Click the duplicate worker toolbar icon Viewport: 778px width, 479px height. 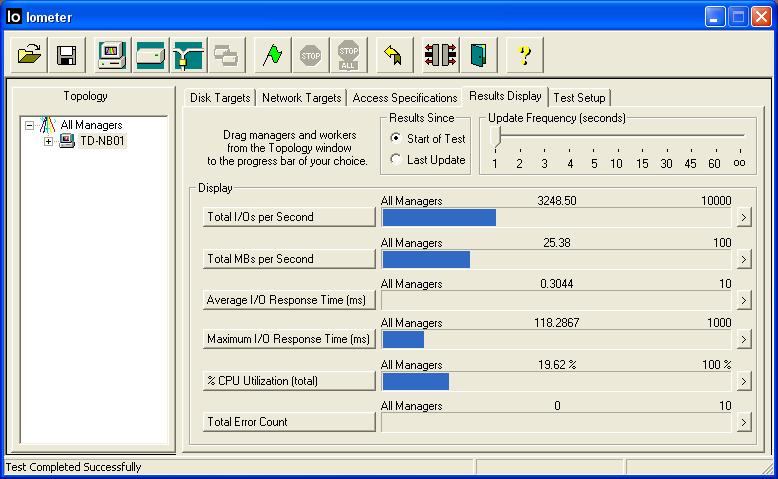pyautogui.click(x=226, y=55)
